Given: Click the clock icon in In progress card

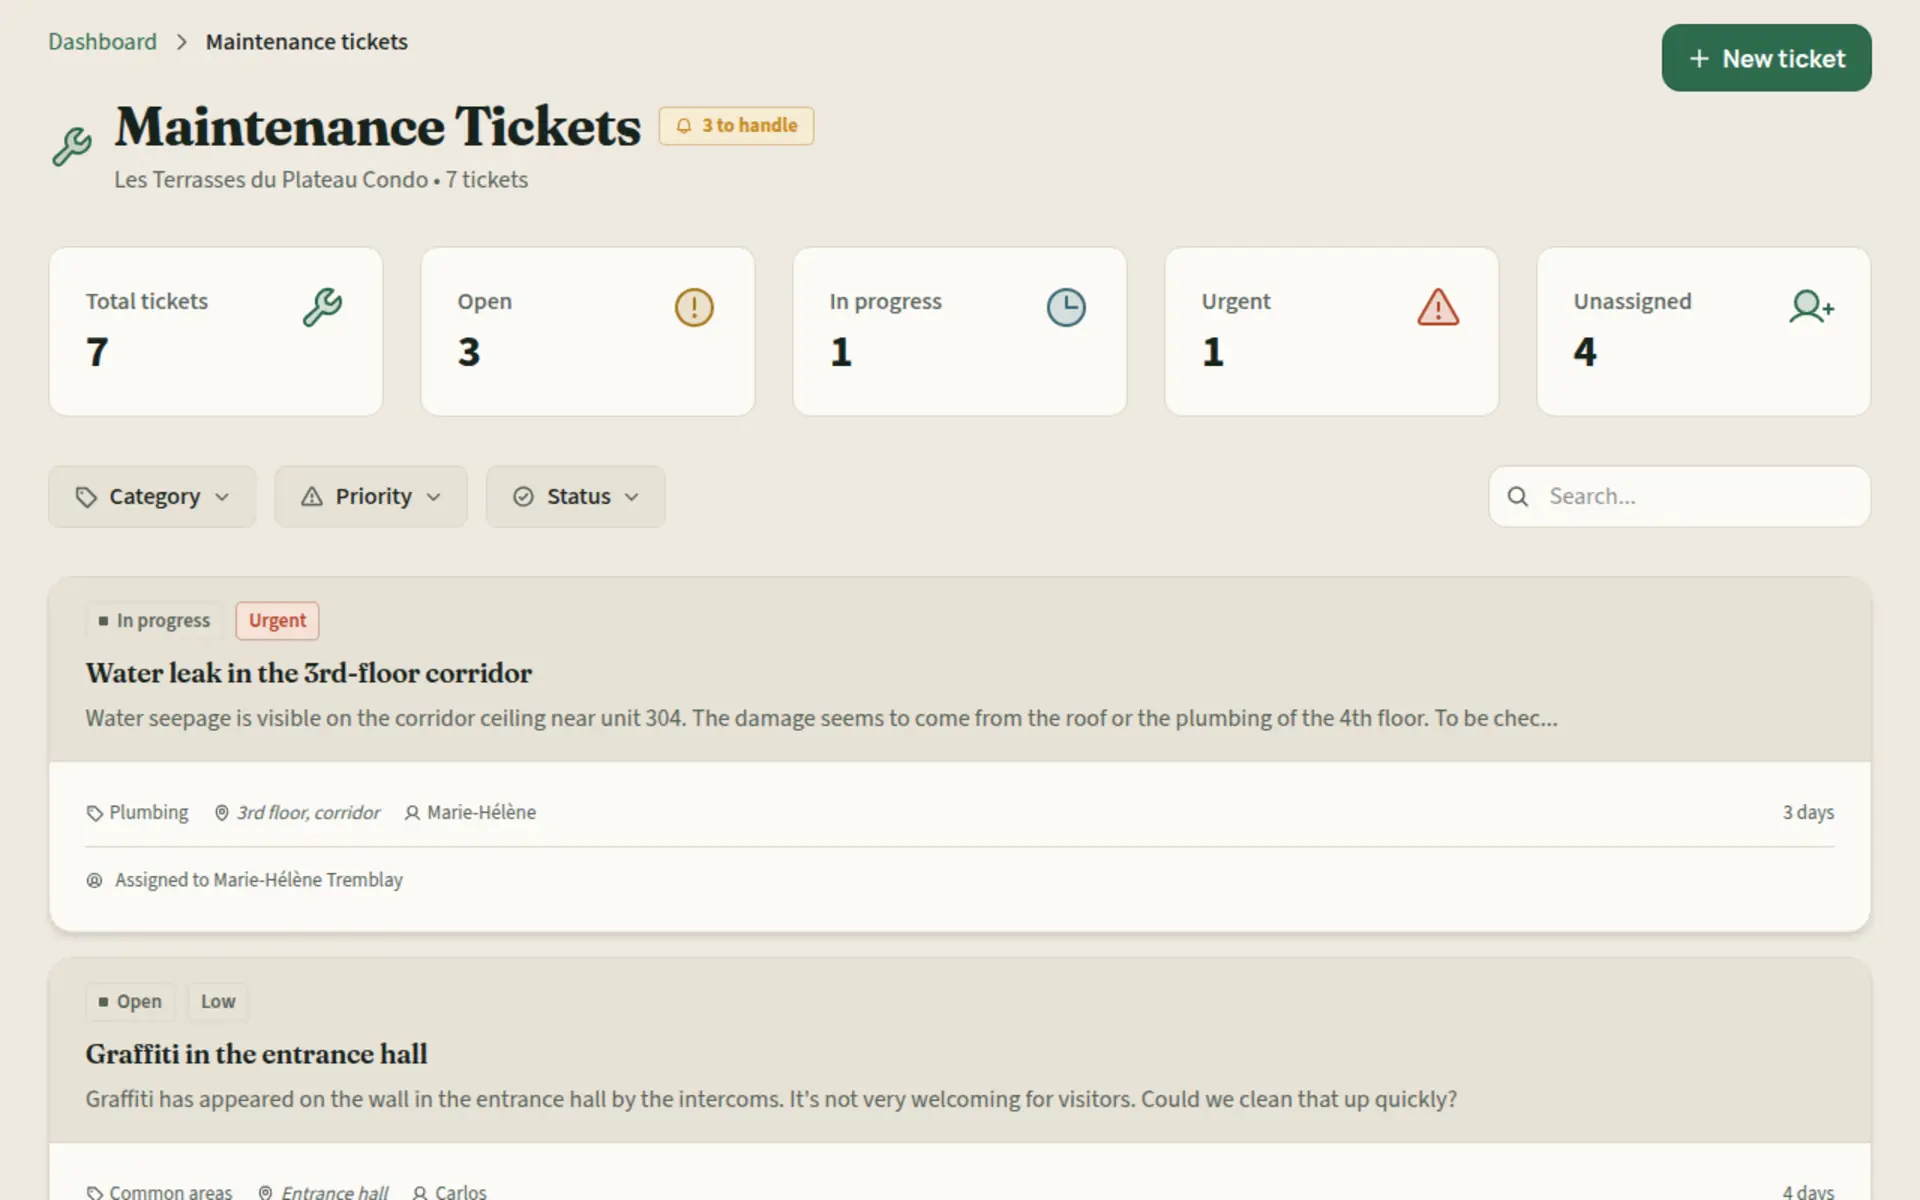Looking at the screenshot, I should [1066, 307].
